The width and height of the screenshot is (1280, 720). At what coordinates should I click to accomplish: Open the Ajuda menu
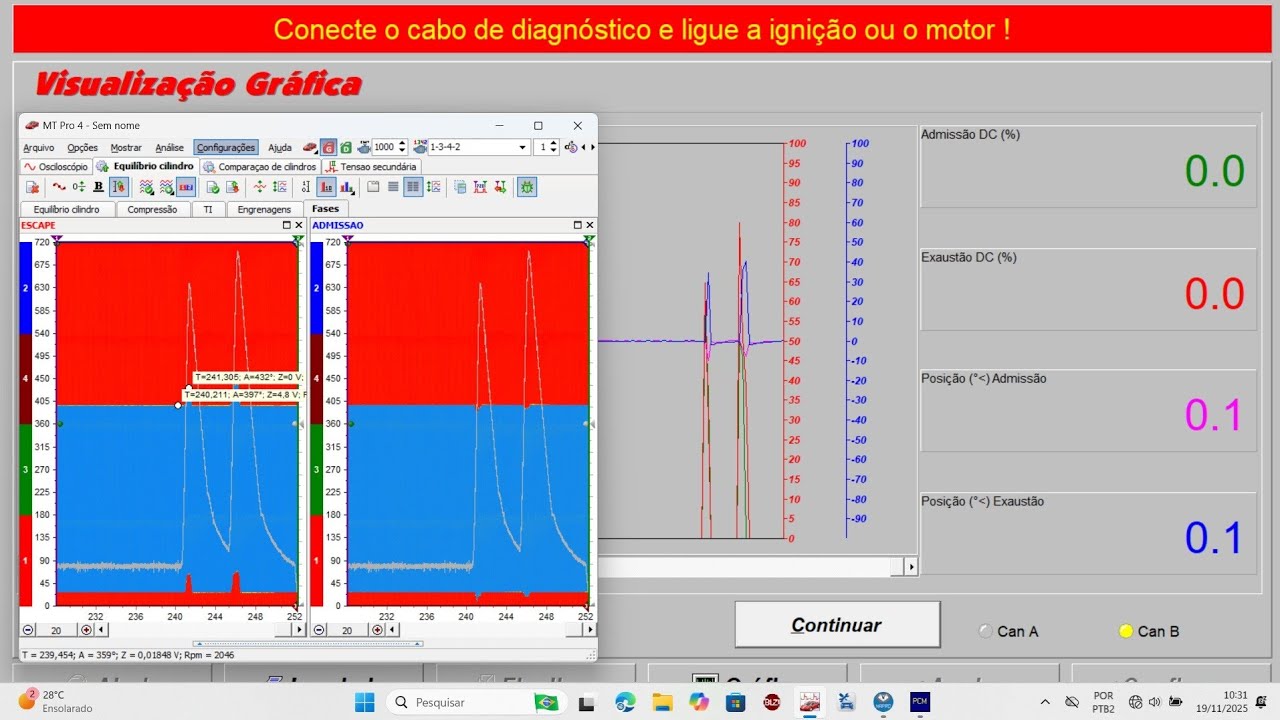pos(280,147)
